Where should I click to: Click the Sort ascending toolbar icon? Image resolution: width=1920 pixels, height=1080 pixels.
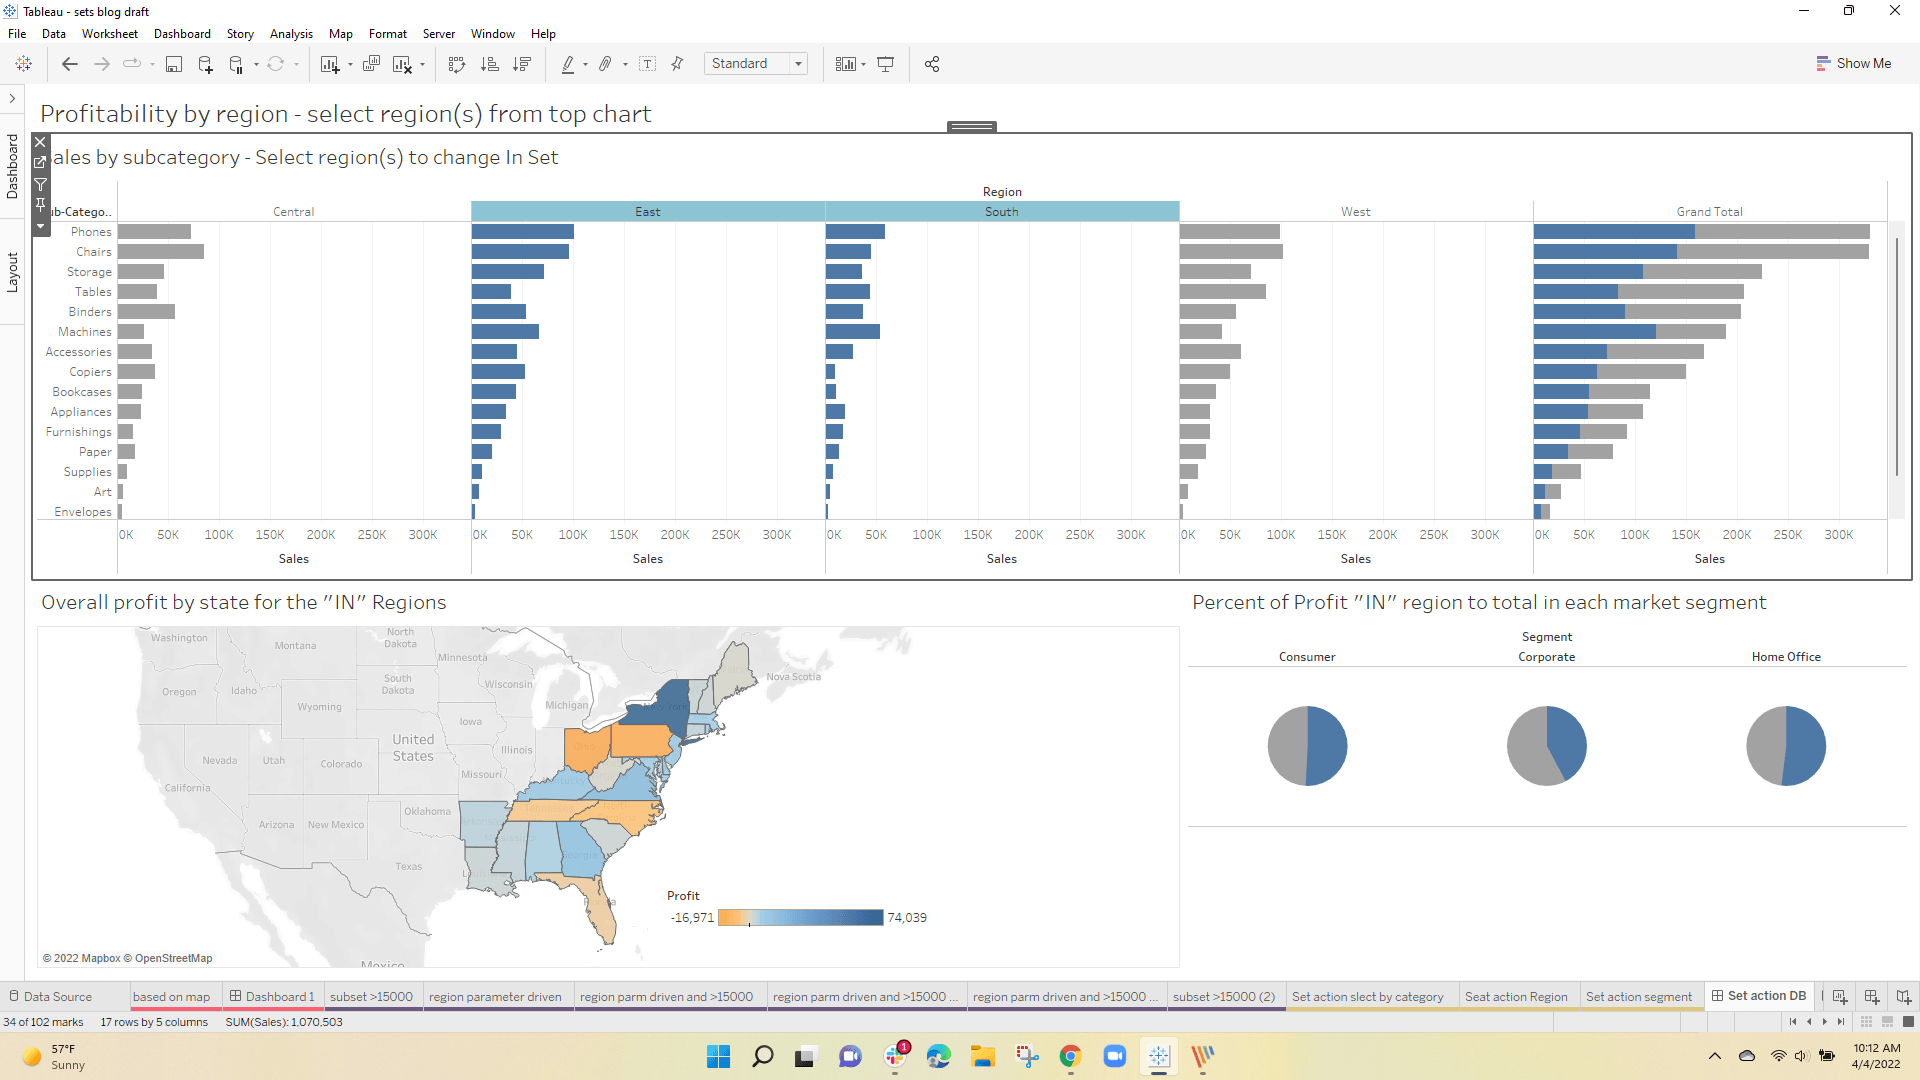(489, 64)
